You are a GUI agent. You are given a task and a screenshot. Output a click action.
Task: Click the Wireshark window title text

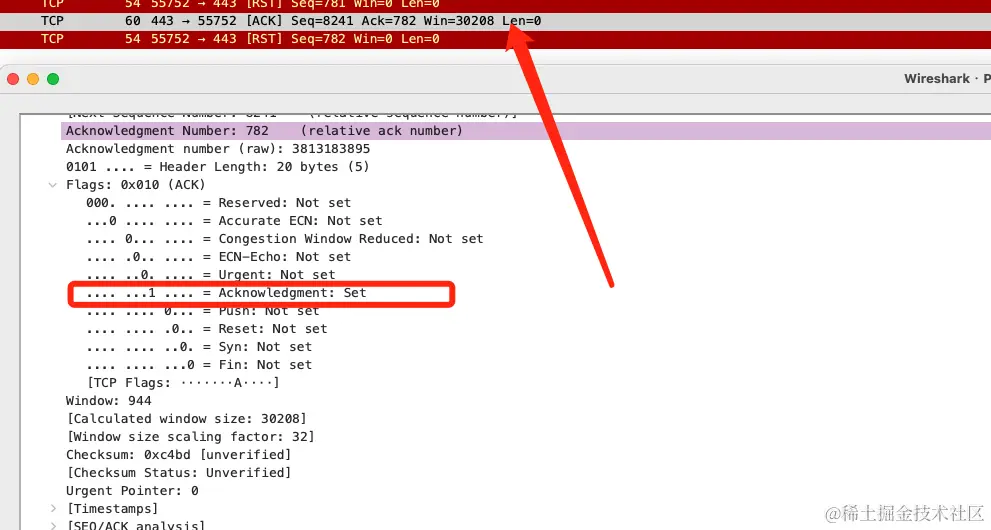[947, 79]
